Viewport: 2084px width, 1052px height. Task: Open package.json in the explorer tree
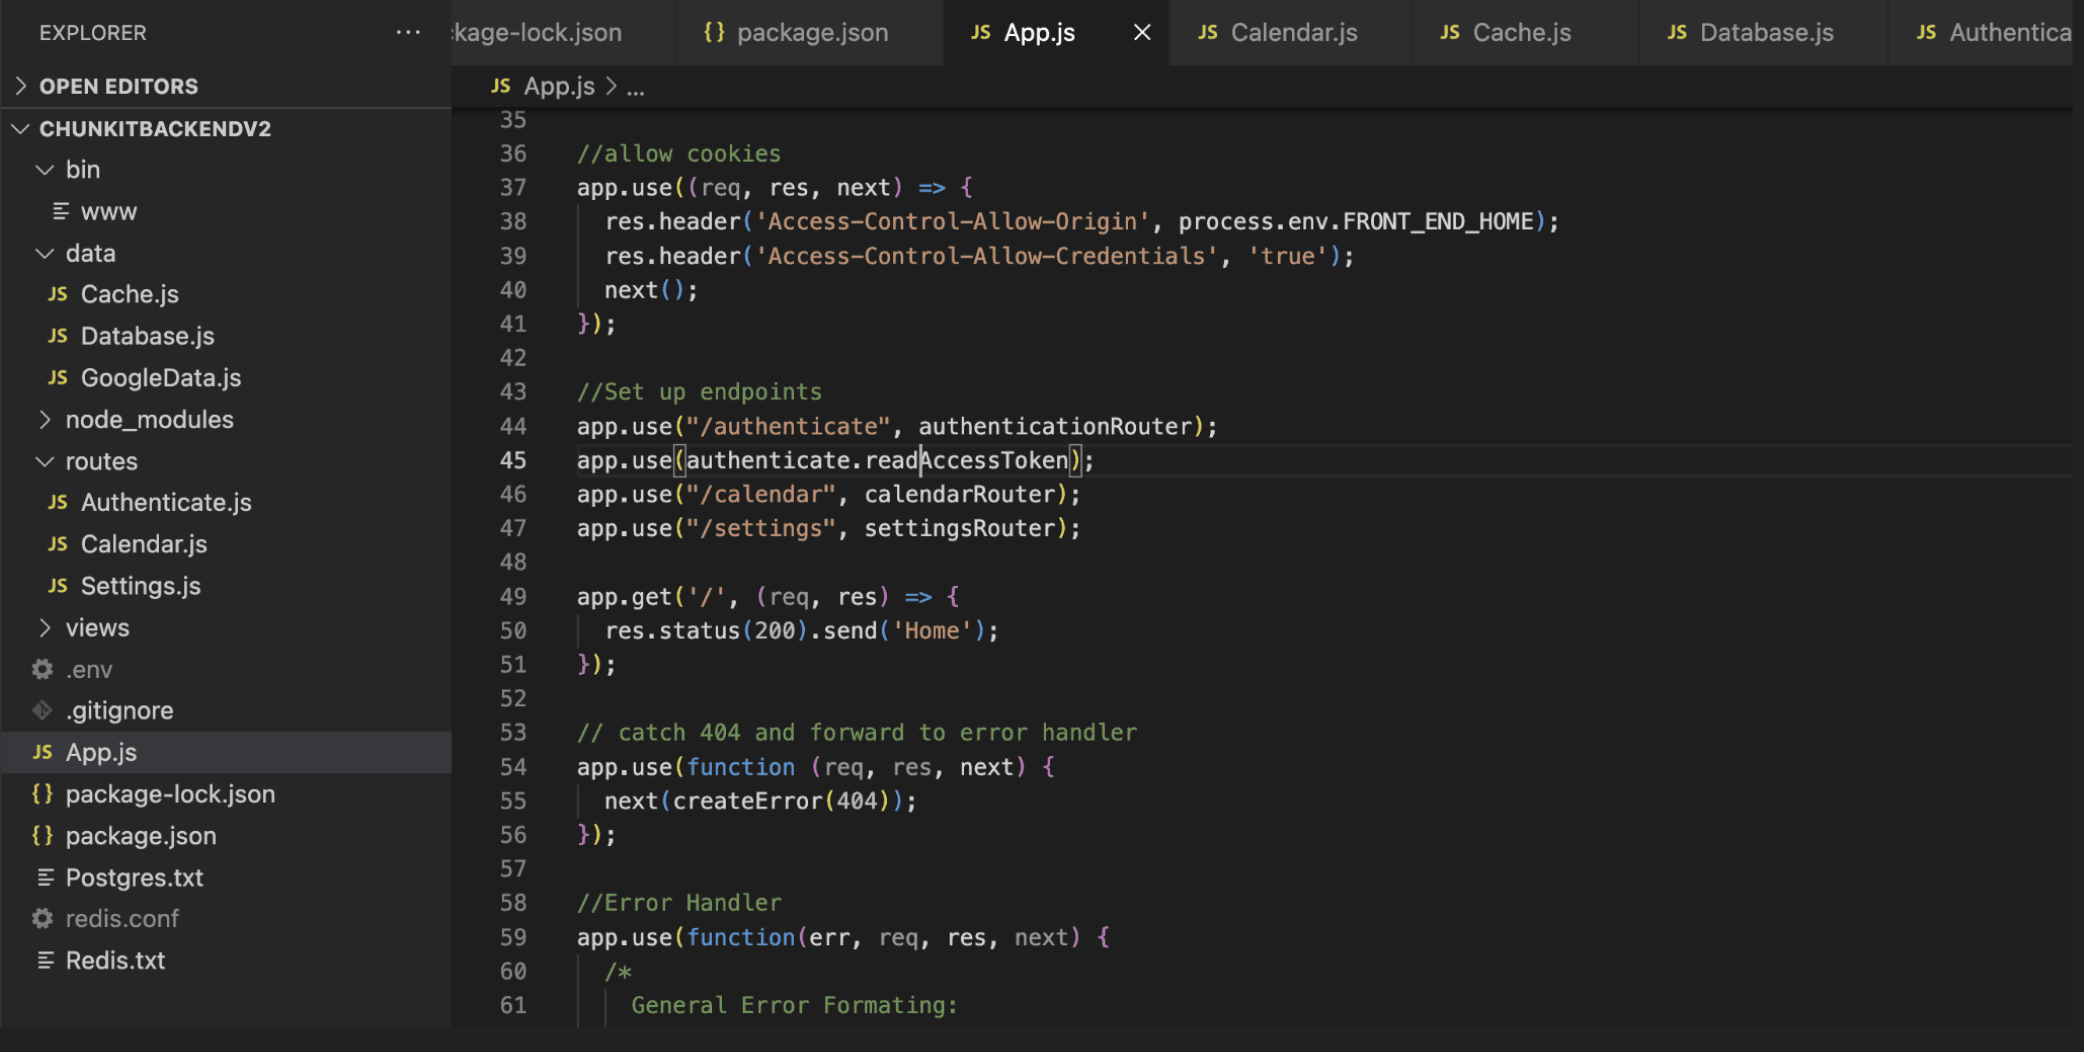[225, 836]
